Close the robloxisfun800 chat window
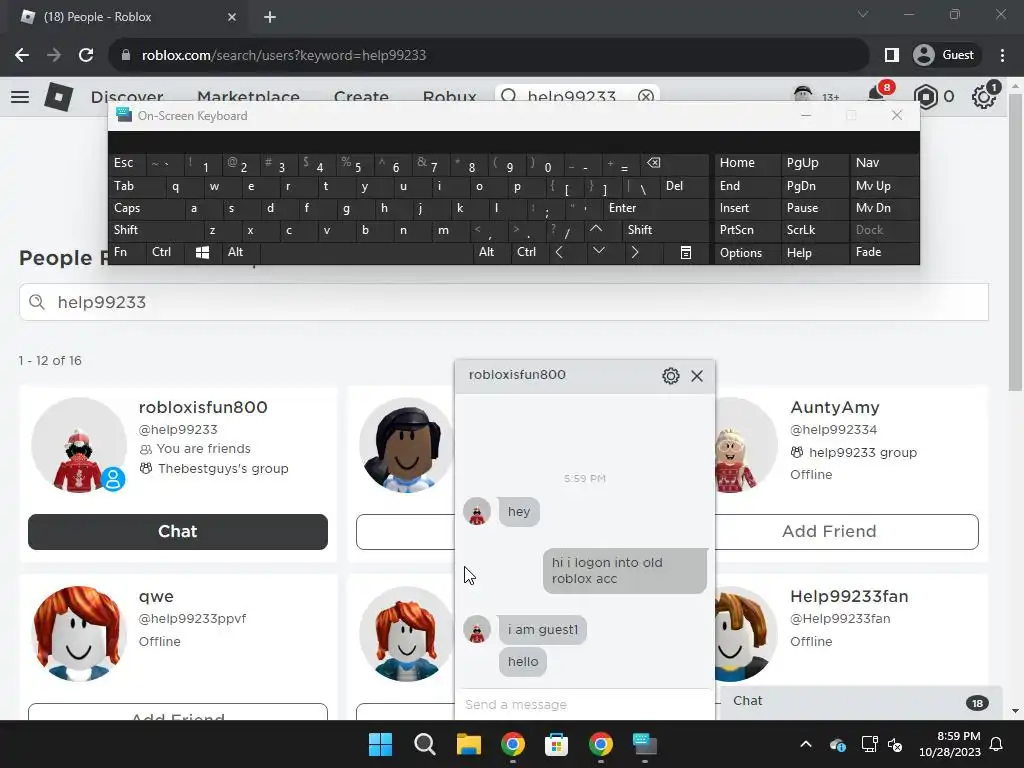This screenshot has width=1024, height=768. [697, 376]
